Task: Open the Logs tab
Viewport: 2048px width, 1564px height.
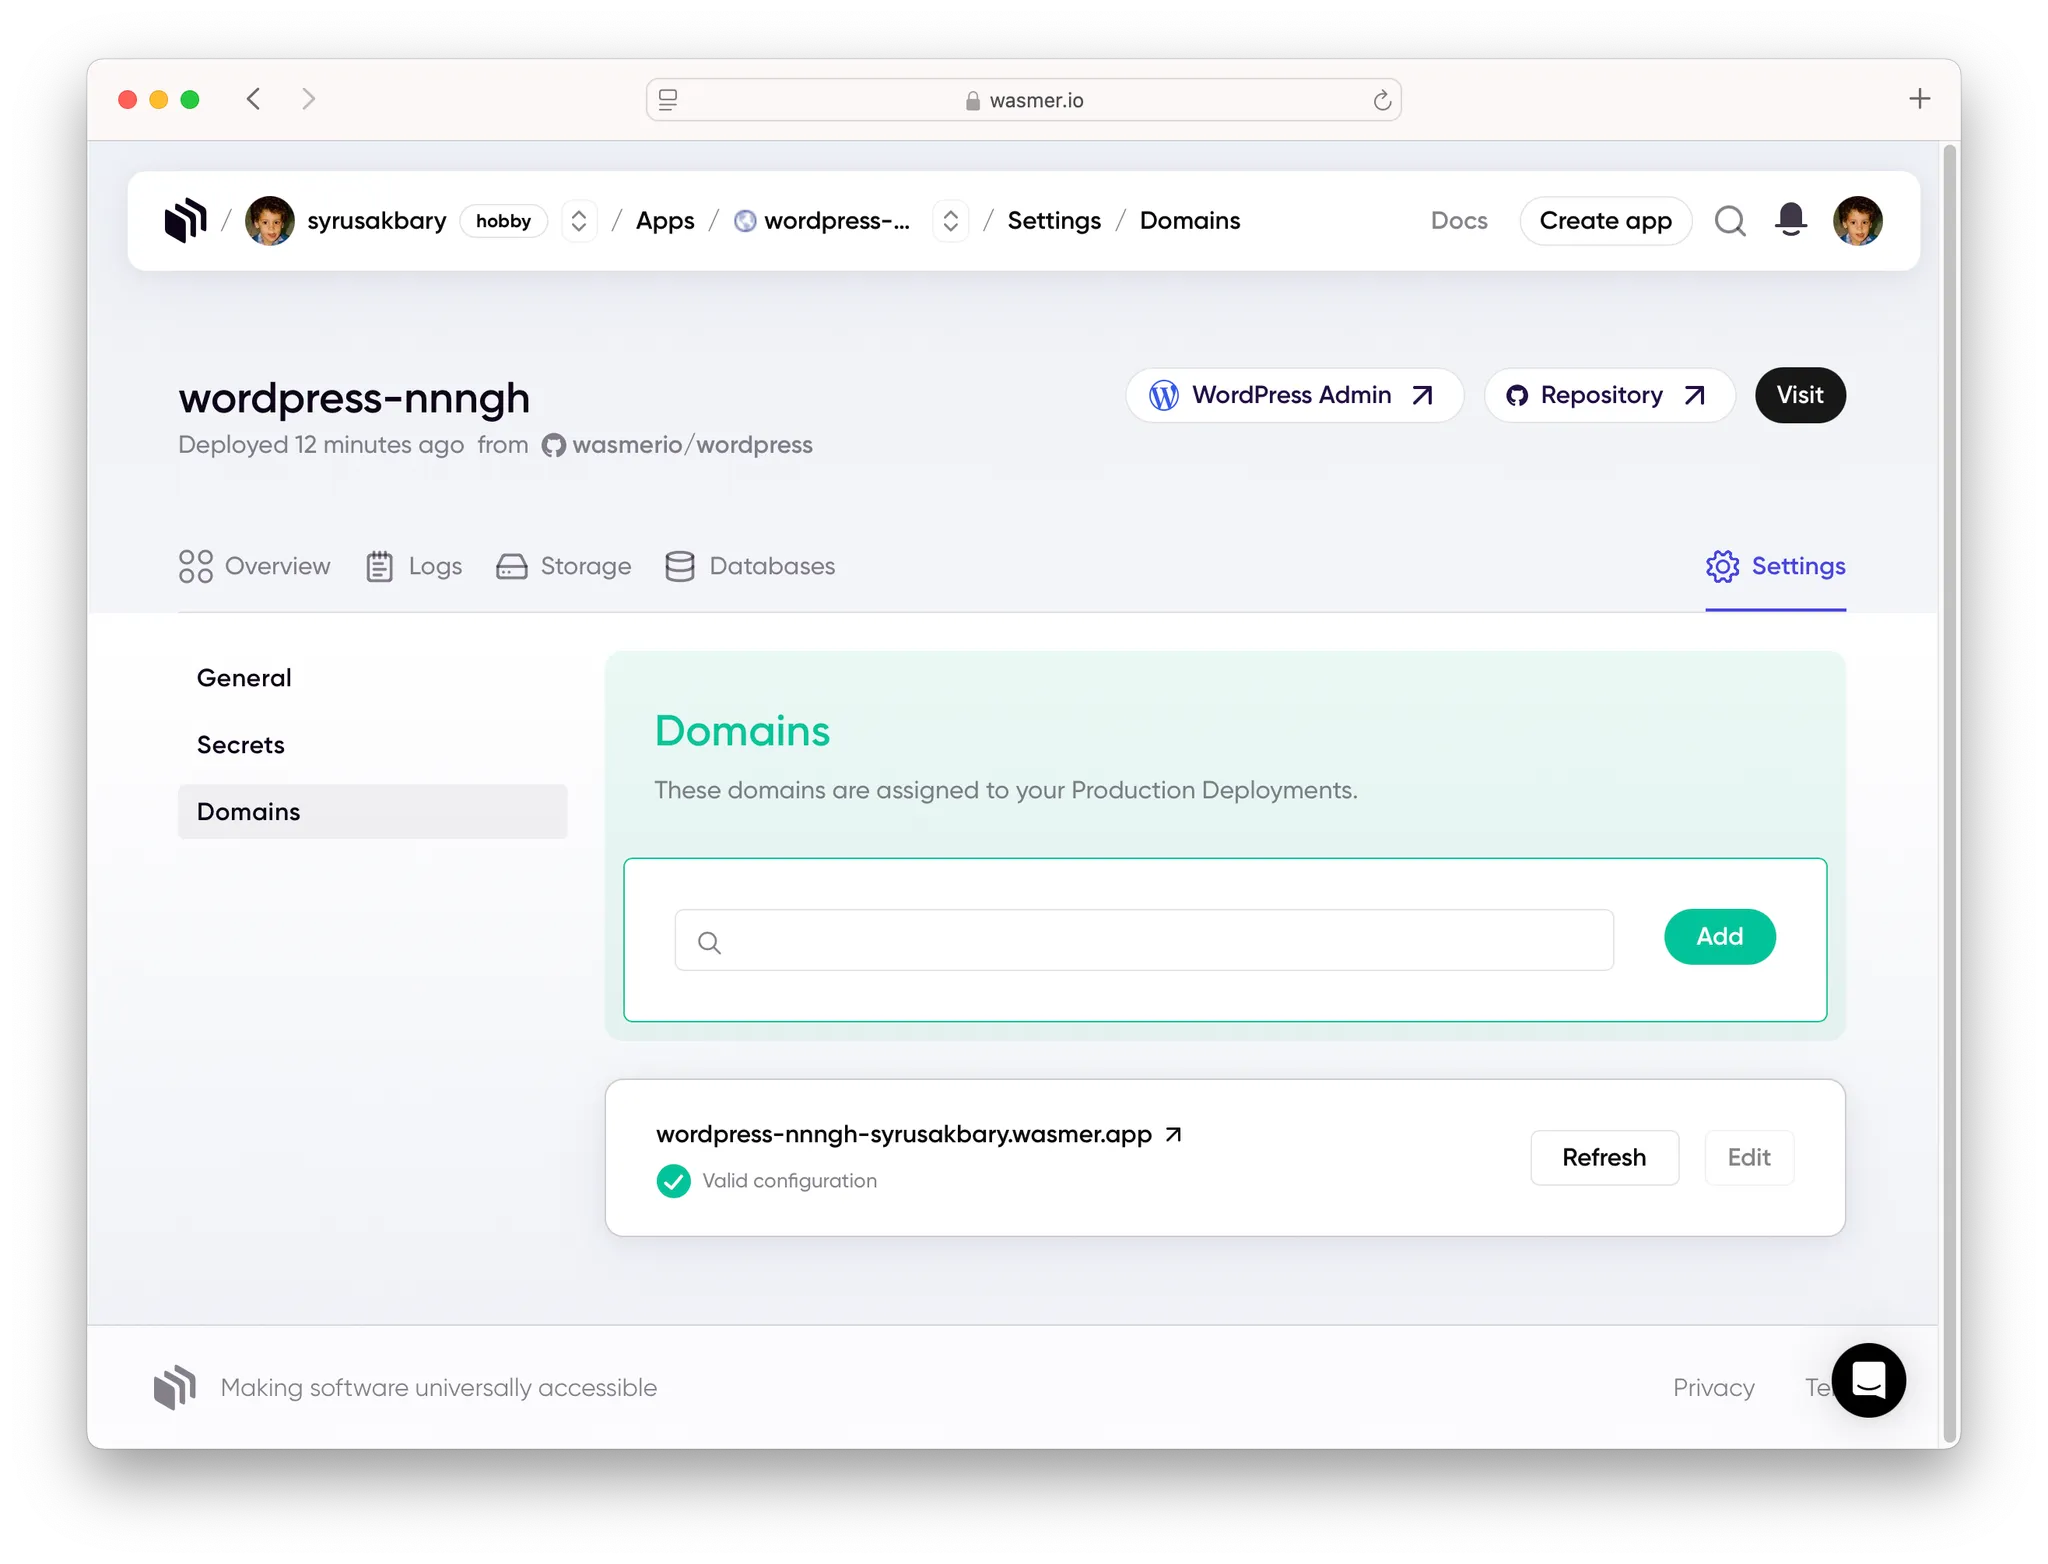Action: [x=414, y=566]
